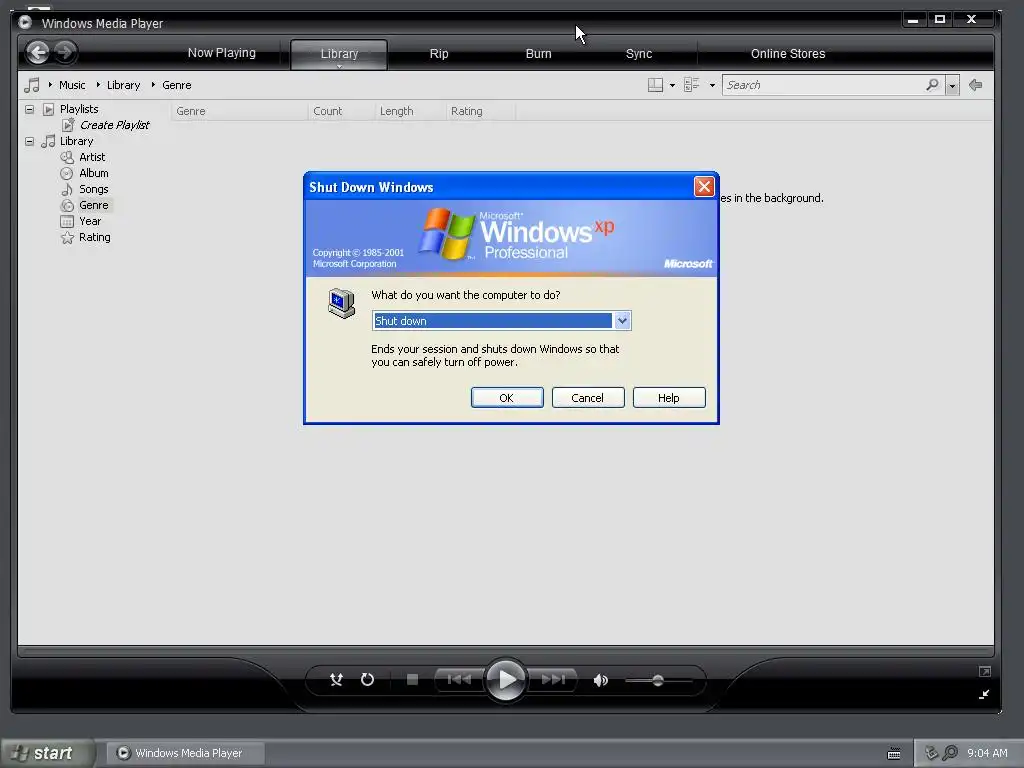The width and height of the screenshot is (1024, 768).
Task: Select the Rating star icon
Action: [67, 237]
